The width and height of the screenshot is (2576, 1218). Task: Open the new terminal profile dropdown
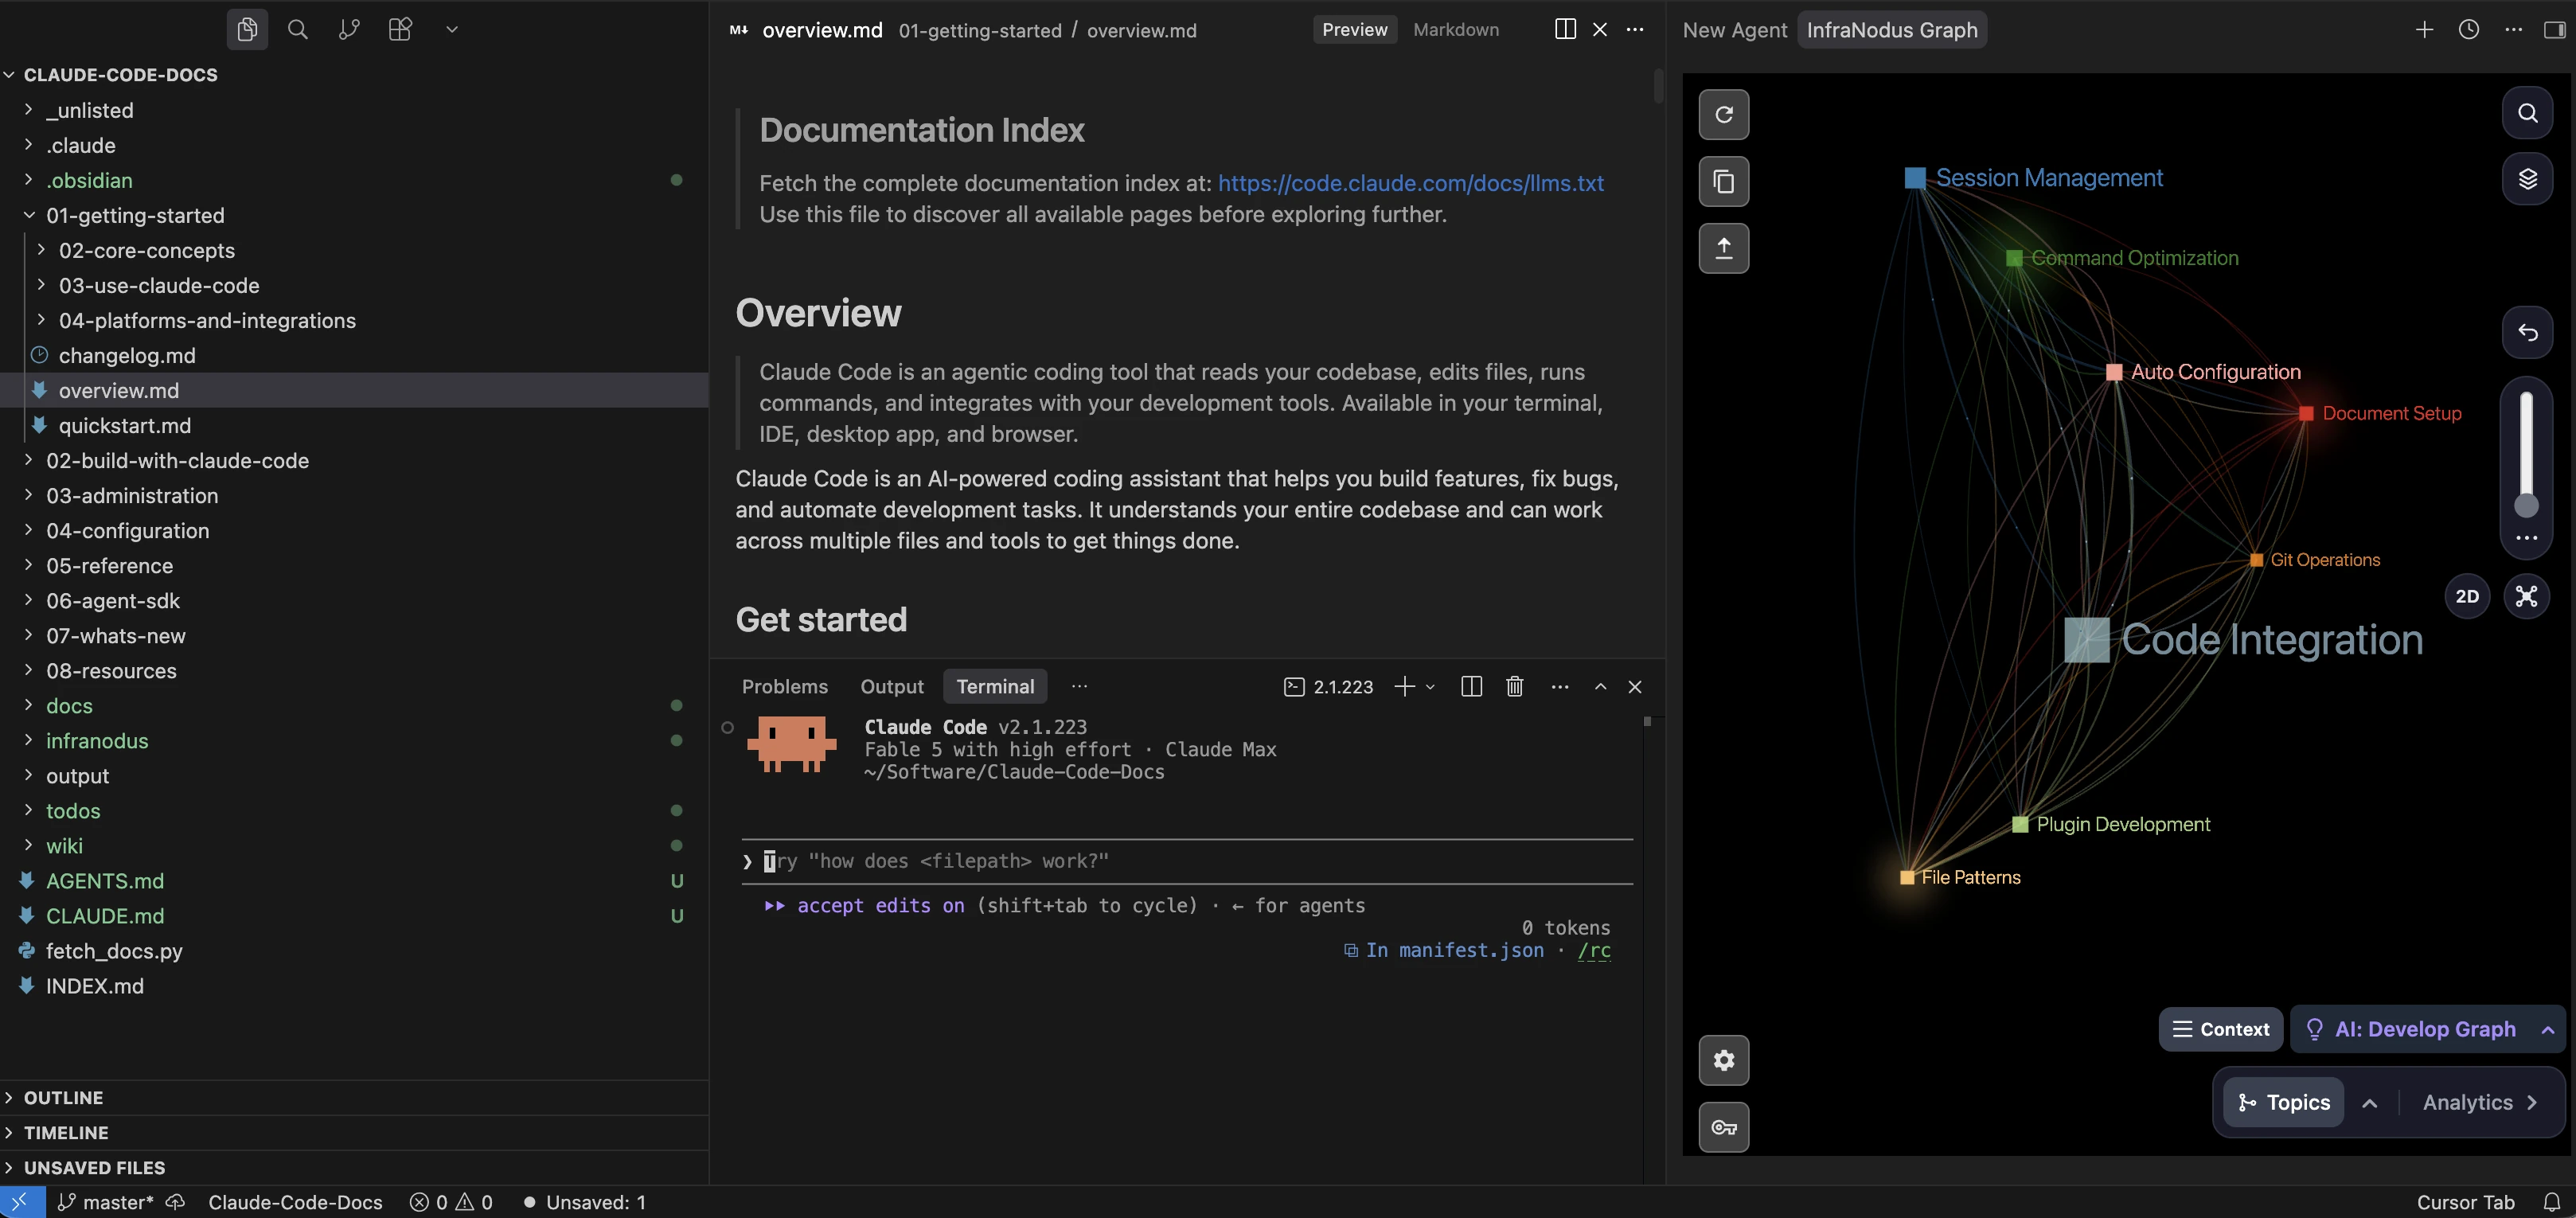[x=1430, y=687]
